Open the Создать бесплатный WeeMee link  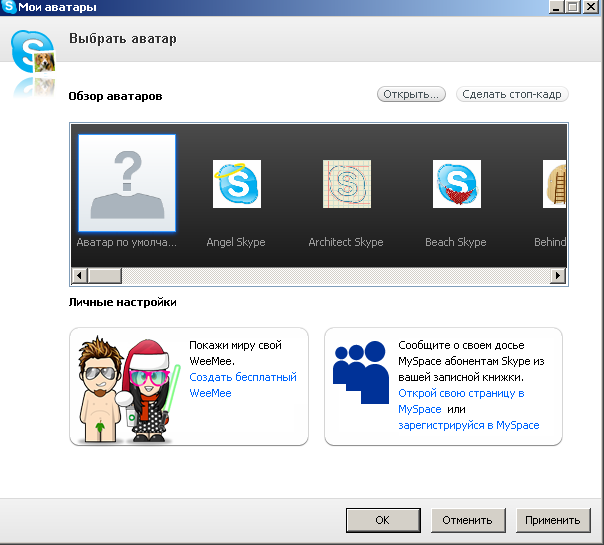(x=243, y=385)
